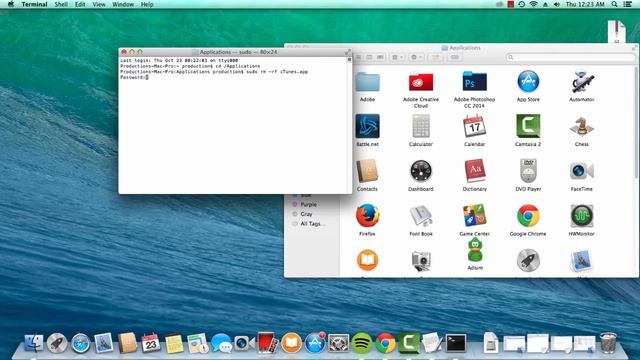Select the Font Book application icon
The width and height of the screenshot is (640, 360).
pyautogui.click(x=421, y=216)
